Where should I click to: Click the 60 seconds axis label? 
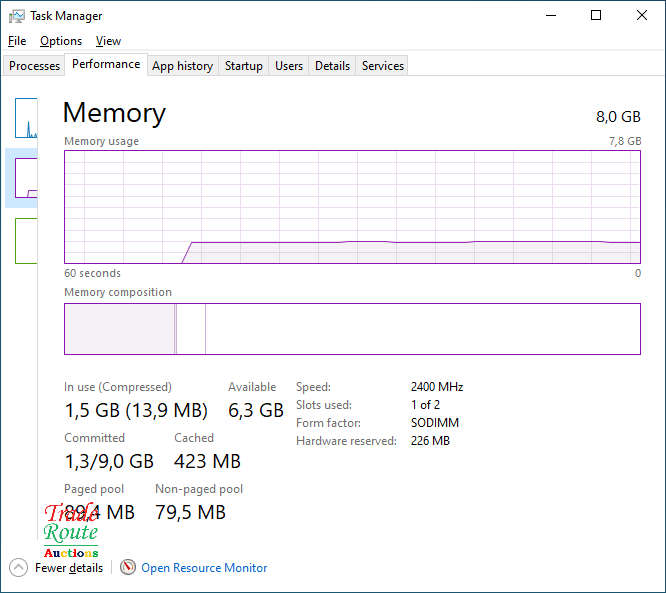coord(92,273)
